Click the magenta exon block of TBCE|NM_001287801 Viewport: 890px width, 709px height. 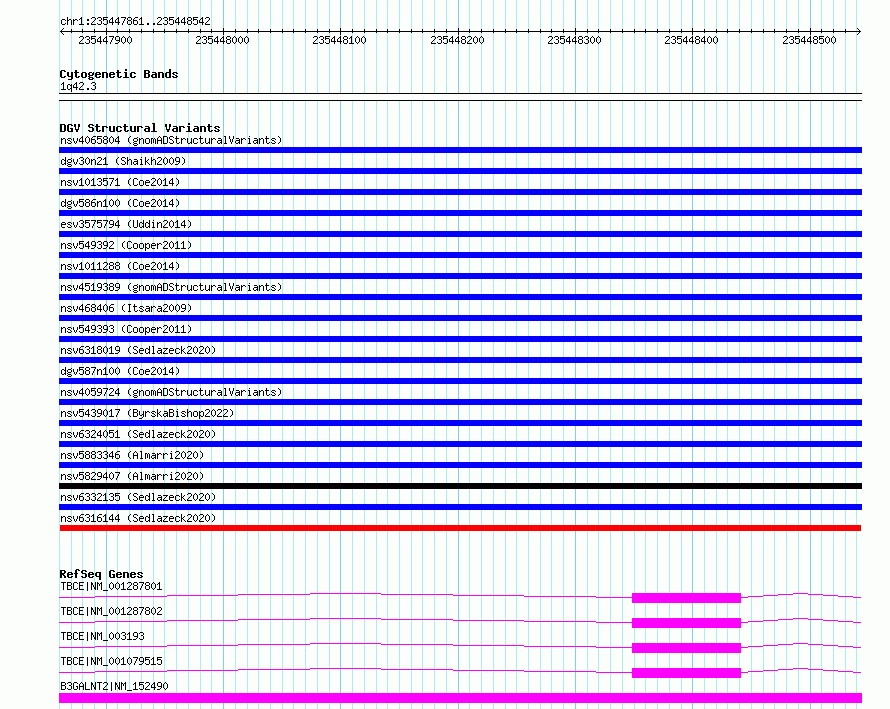click(686, 598)
